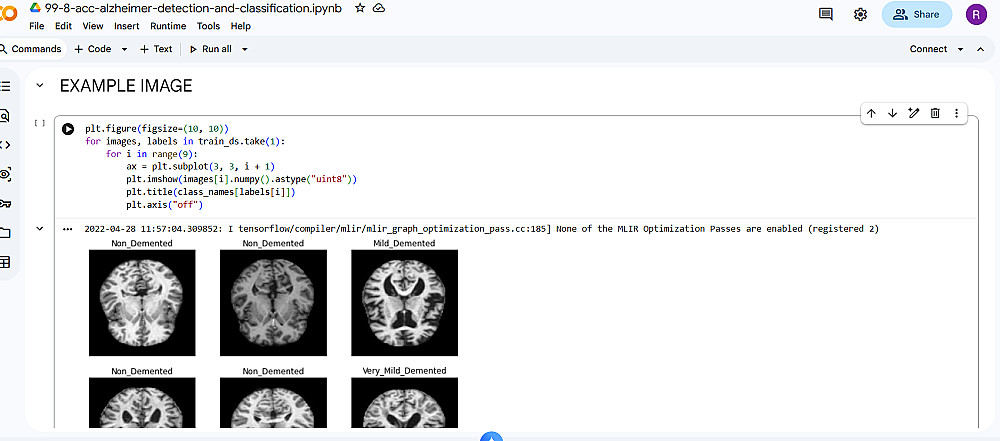Add a Text cell button
The image size is (1000, 441).
(x=156, y=49)
